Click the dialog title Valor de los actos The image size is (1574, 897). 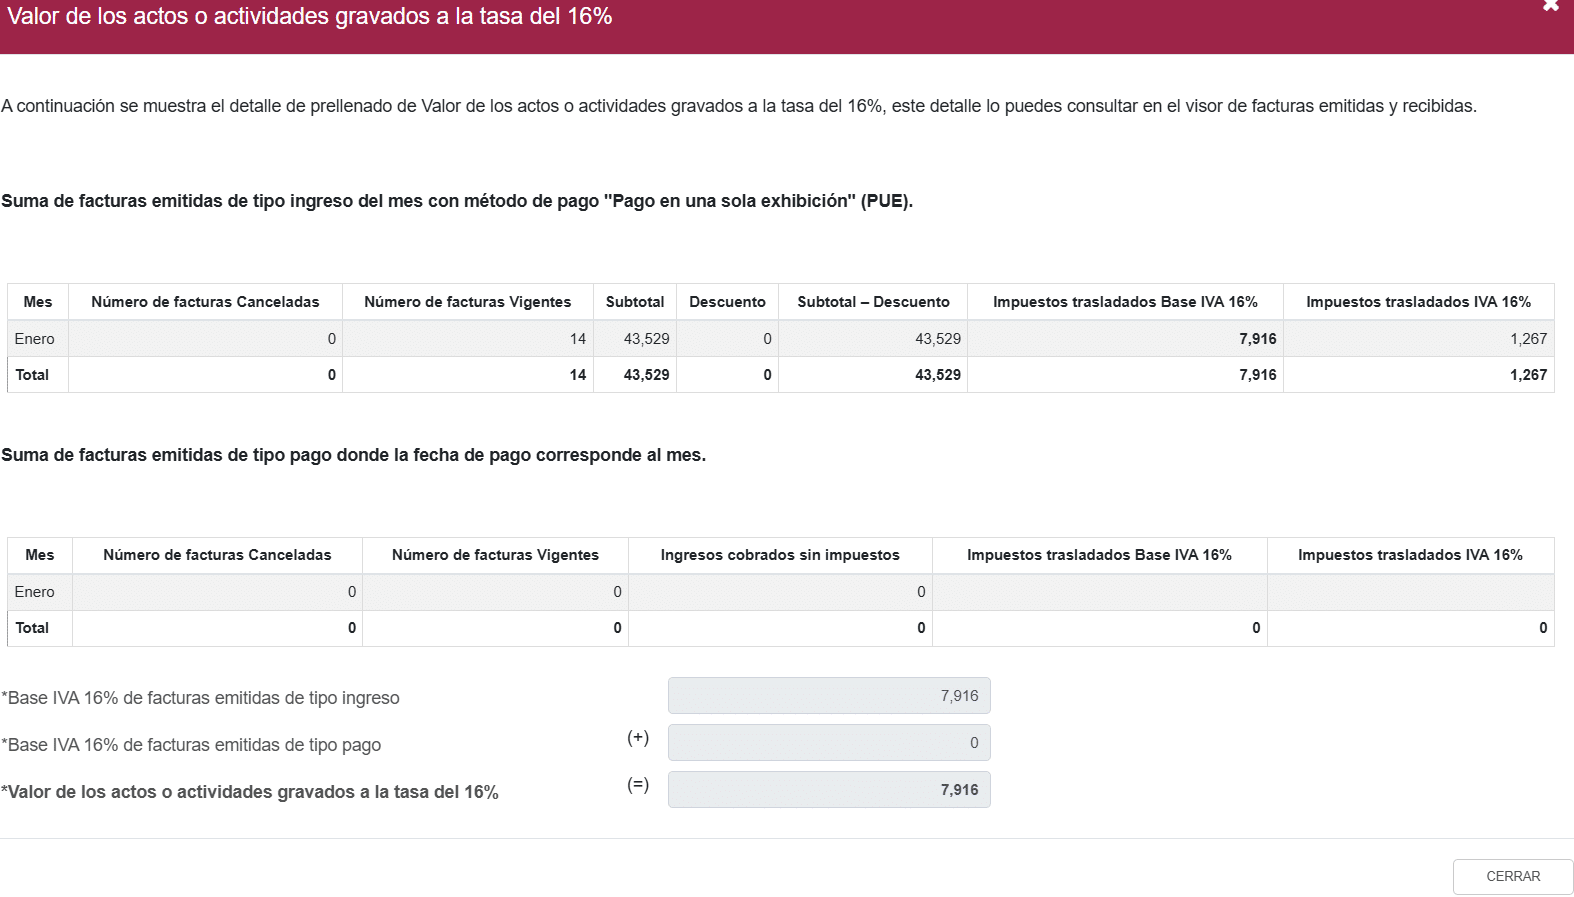tap(310, 16)
